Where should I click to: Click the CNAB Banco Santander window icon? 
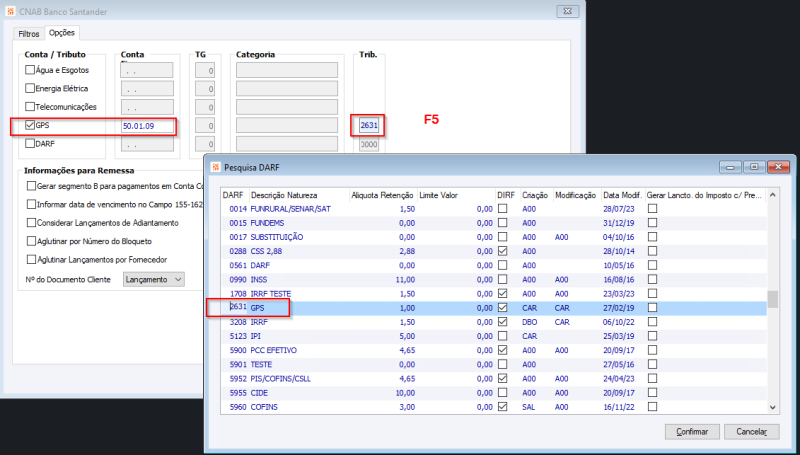pos(11,11)
